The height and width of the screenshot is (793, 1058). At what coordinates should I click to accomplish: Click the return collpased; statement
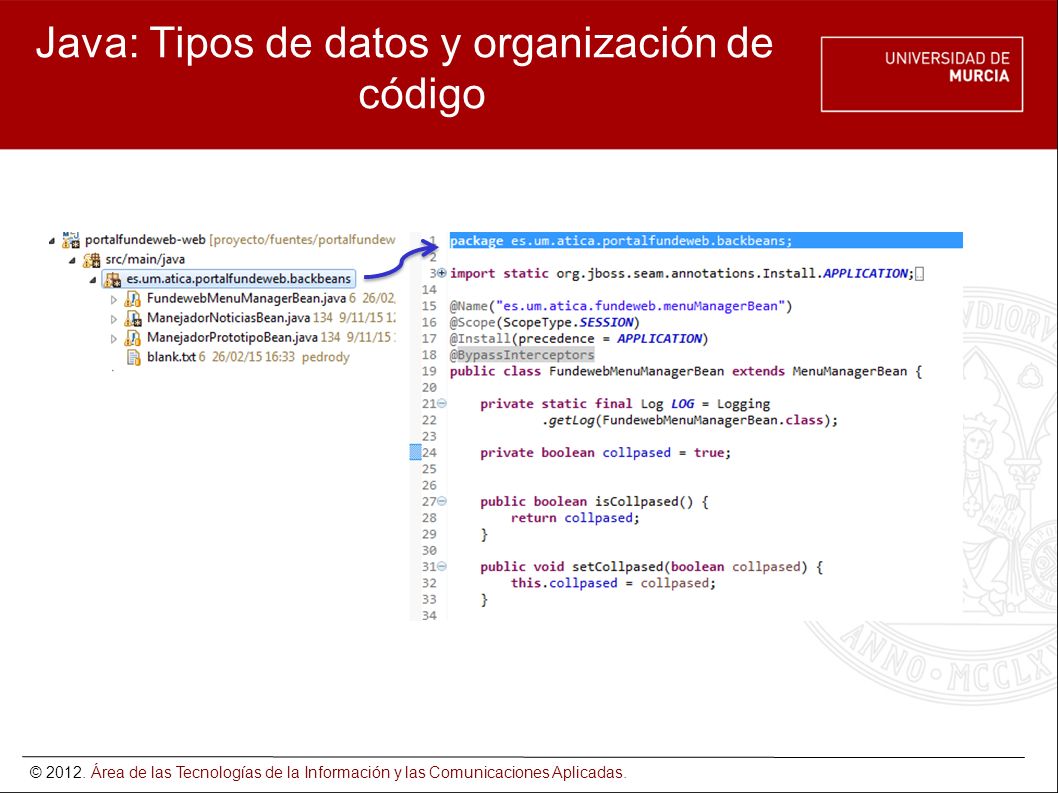[x=575, y=518]
